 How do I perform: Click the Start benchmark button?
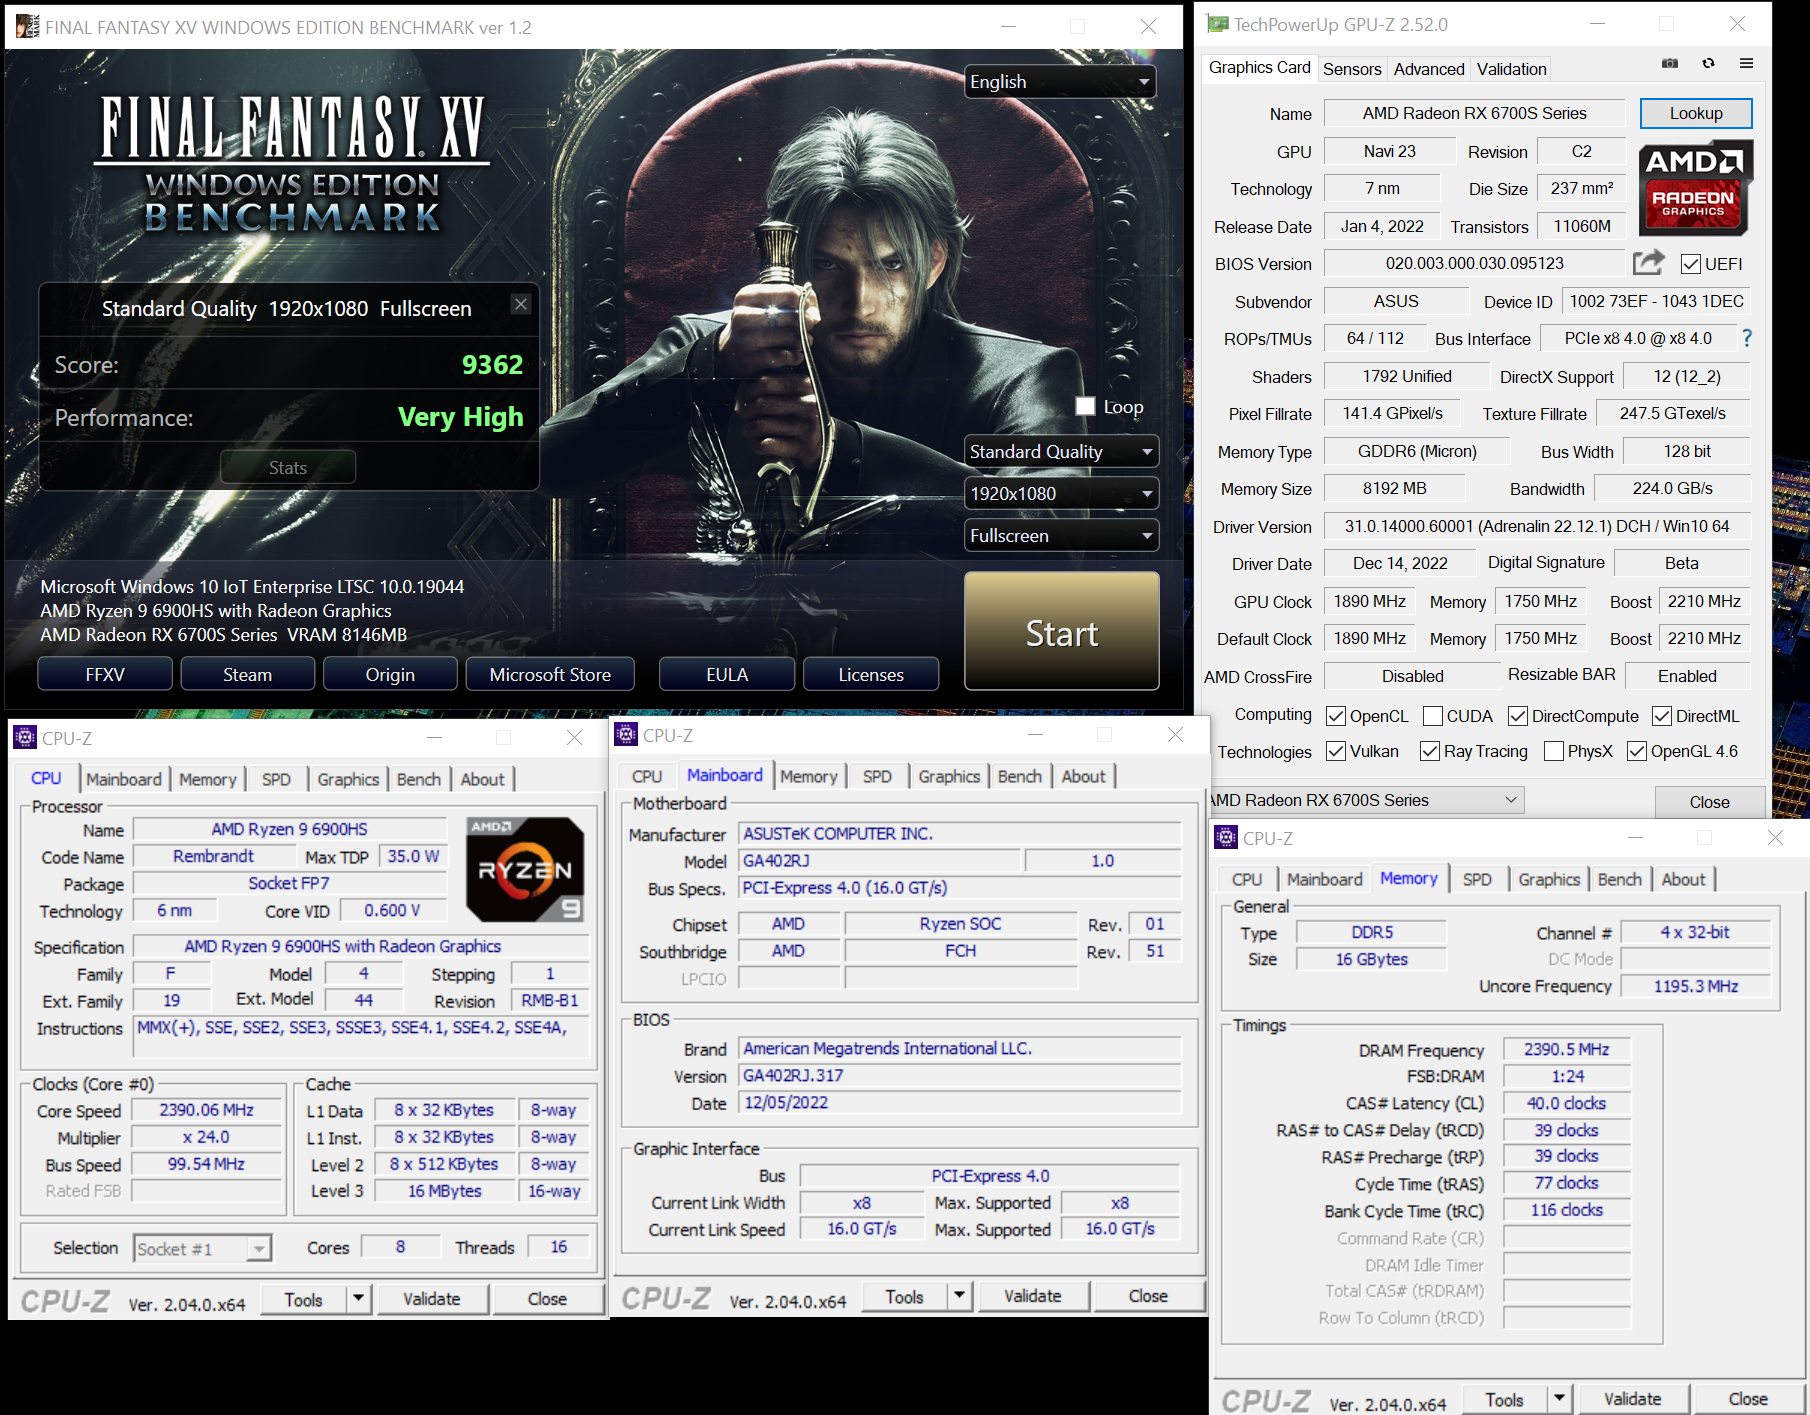pyautogui.click(x=1062, y=632)
